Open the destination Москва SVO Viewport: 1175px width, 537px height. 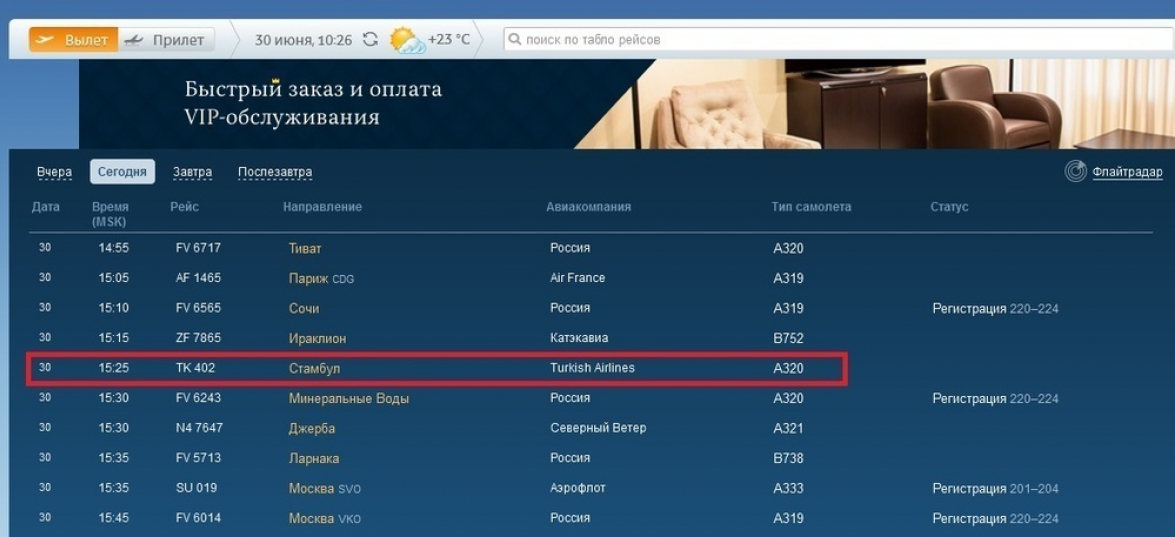(x=325, y=488)
